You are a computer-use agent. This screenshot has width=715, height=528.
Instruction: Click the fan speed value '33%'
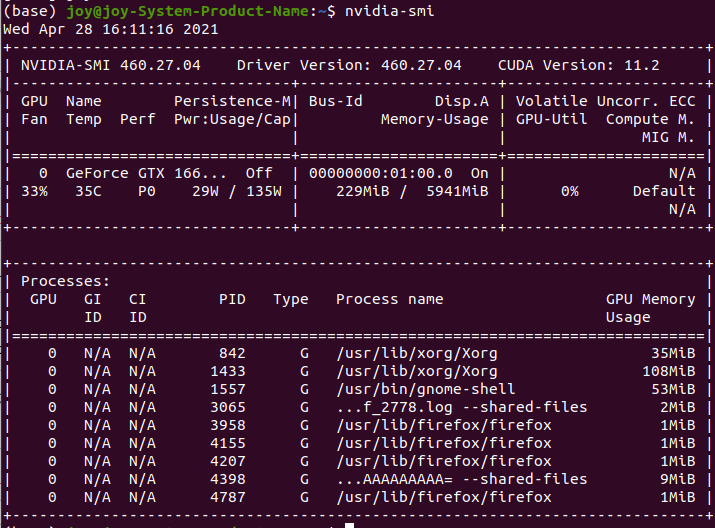point(34,192)
